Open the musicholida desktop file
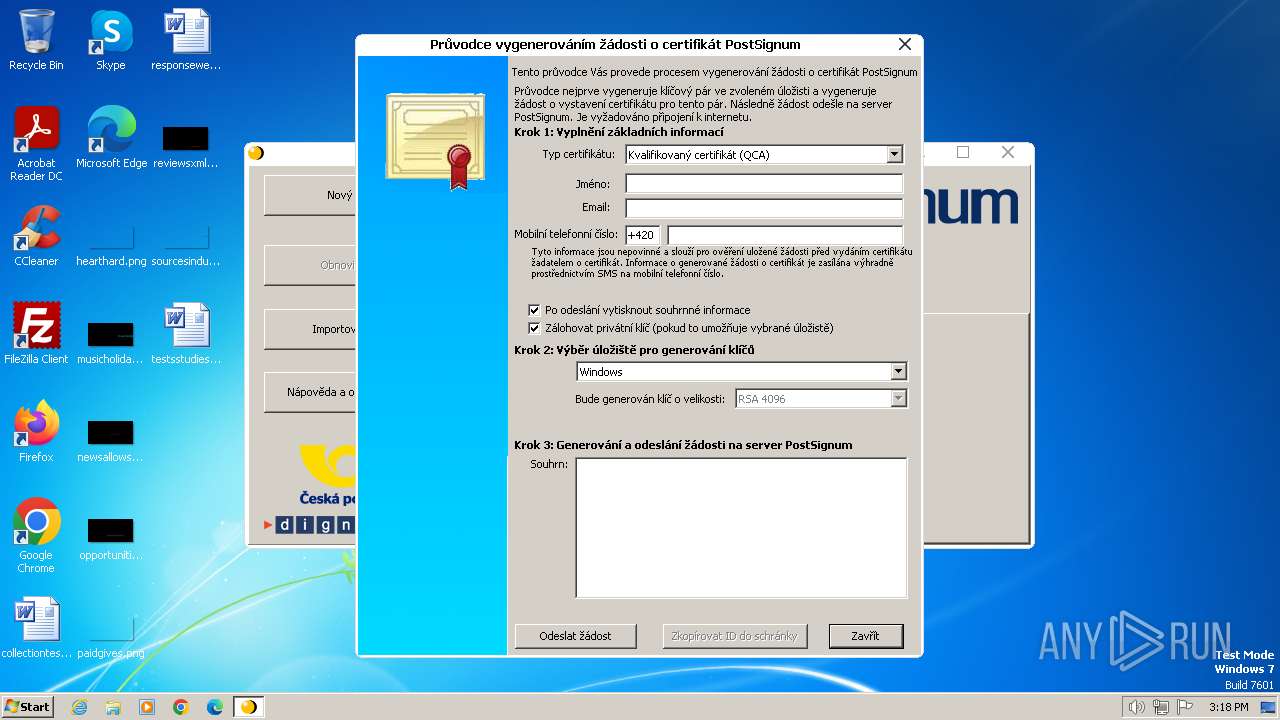This screenshot has width=1280, height=720. (110, 343)
